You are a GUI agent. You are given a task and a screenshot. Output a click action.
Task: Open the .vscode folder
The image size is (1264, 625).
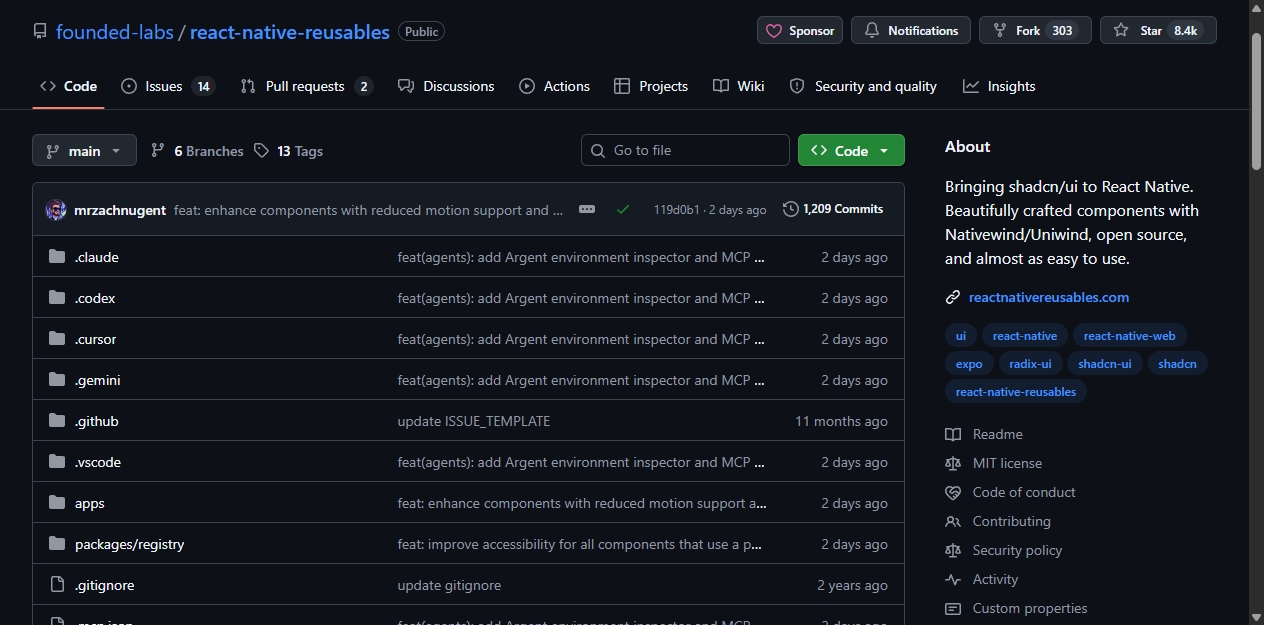[98, 462]
